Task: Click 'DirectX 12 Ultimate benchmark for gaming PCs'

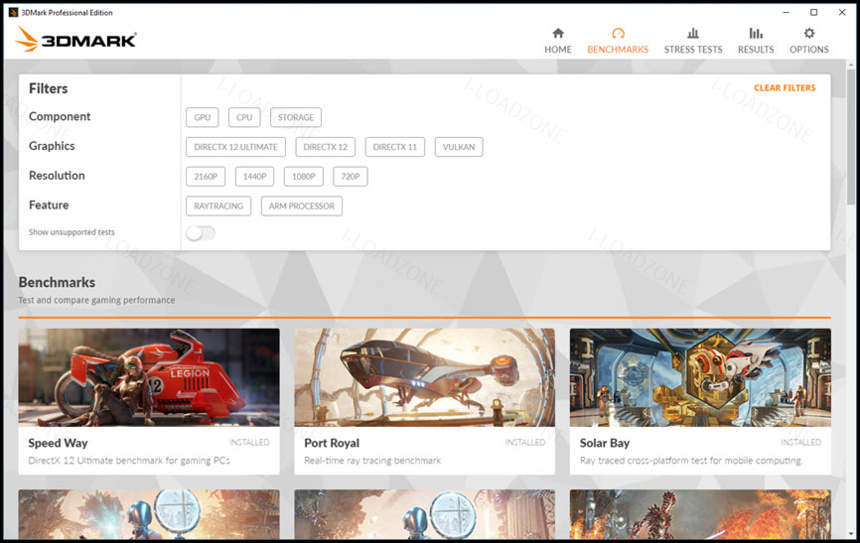Action: pos(129,461)
